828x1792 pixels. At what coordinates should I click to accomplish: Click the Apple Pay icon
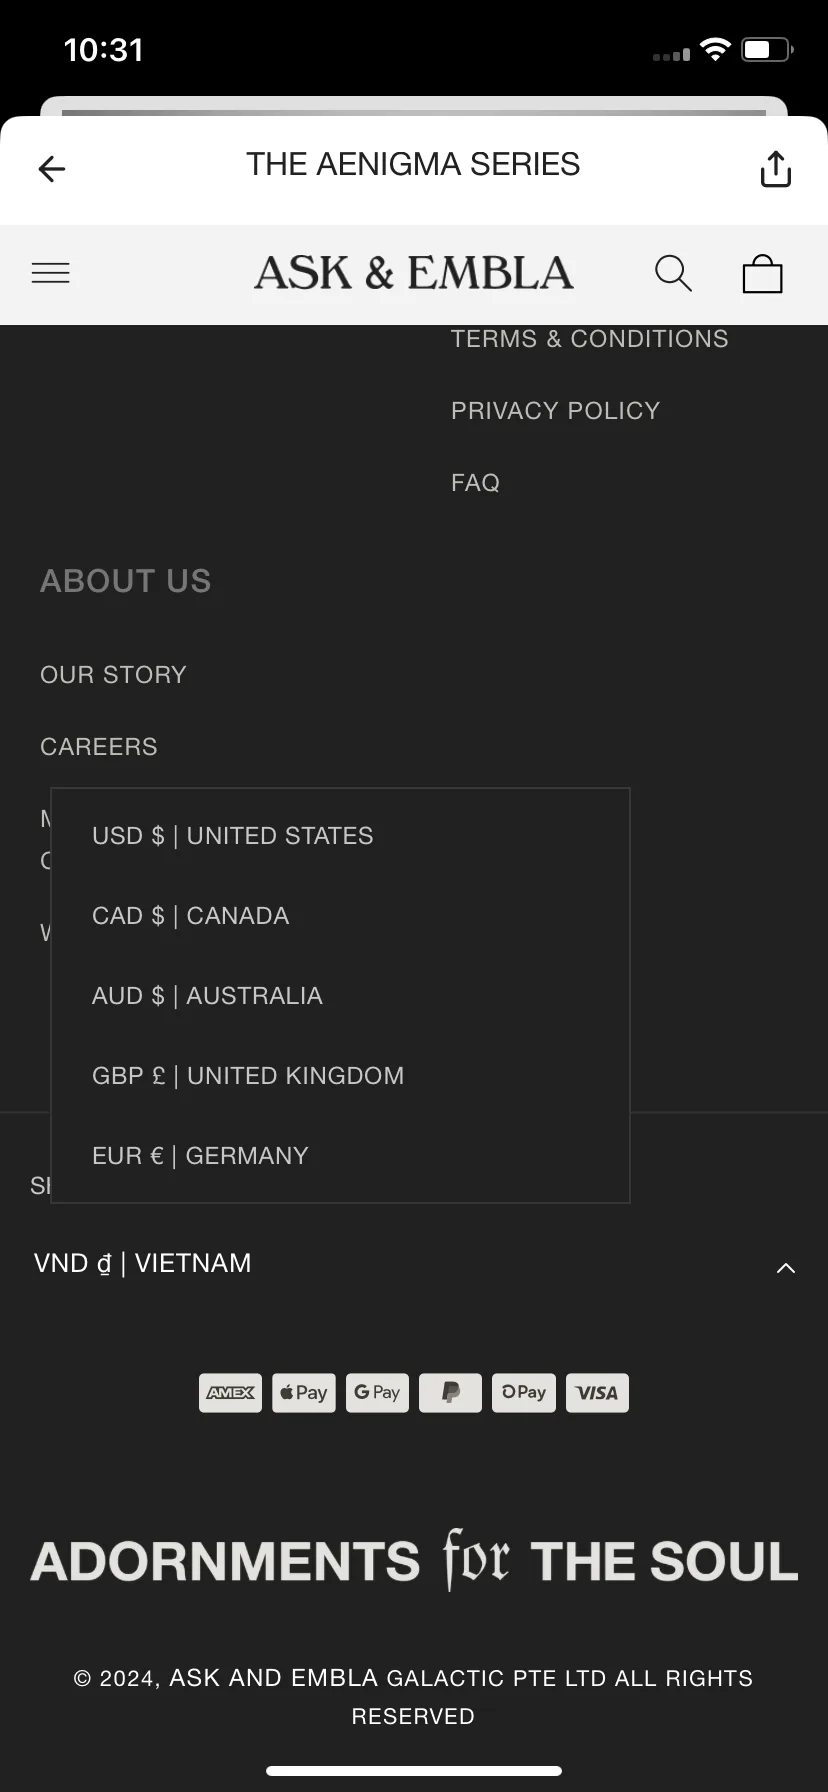(304, 1392)
